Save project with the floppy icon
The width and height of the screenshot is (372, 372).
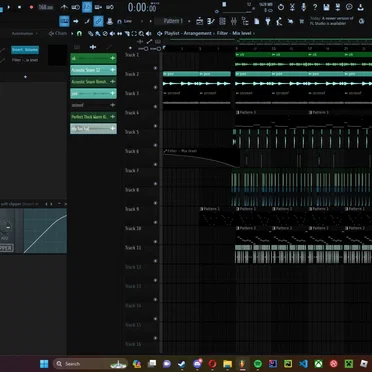pyautogui.click(x=326, y=7)
